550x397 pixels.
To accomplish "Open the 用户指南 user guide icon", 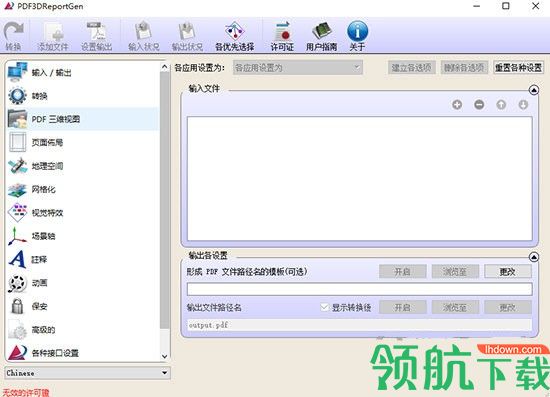I will (321, 36).
